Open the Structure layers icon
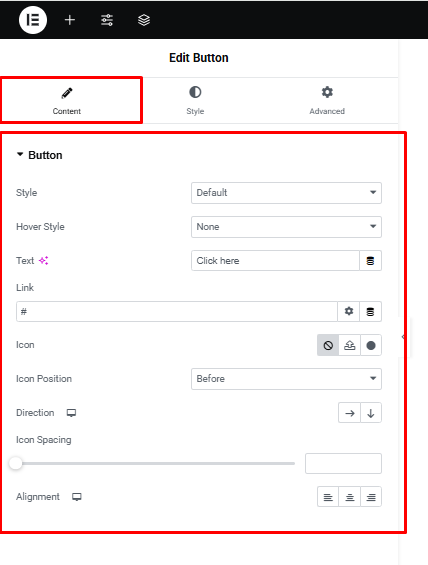 [x=144, y=20]
